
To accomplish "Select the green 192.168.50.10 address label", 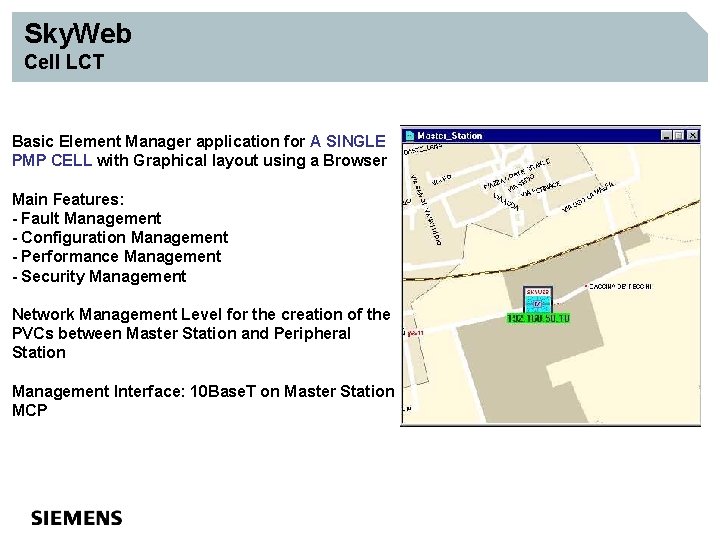I will 539,318.
